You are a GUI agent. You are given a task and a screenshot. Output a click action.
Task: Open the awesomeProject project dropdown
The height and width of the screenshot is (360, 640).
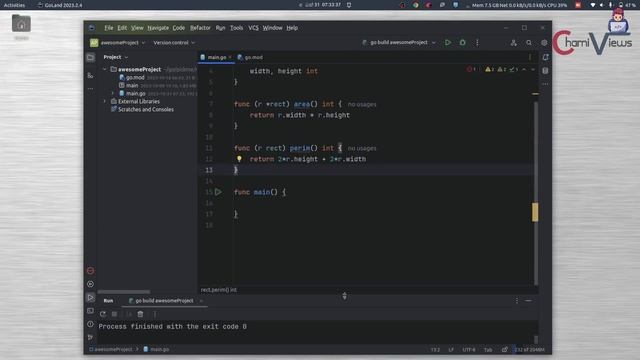click(x=118, y=42)
